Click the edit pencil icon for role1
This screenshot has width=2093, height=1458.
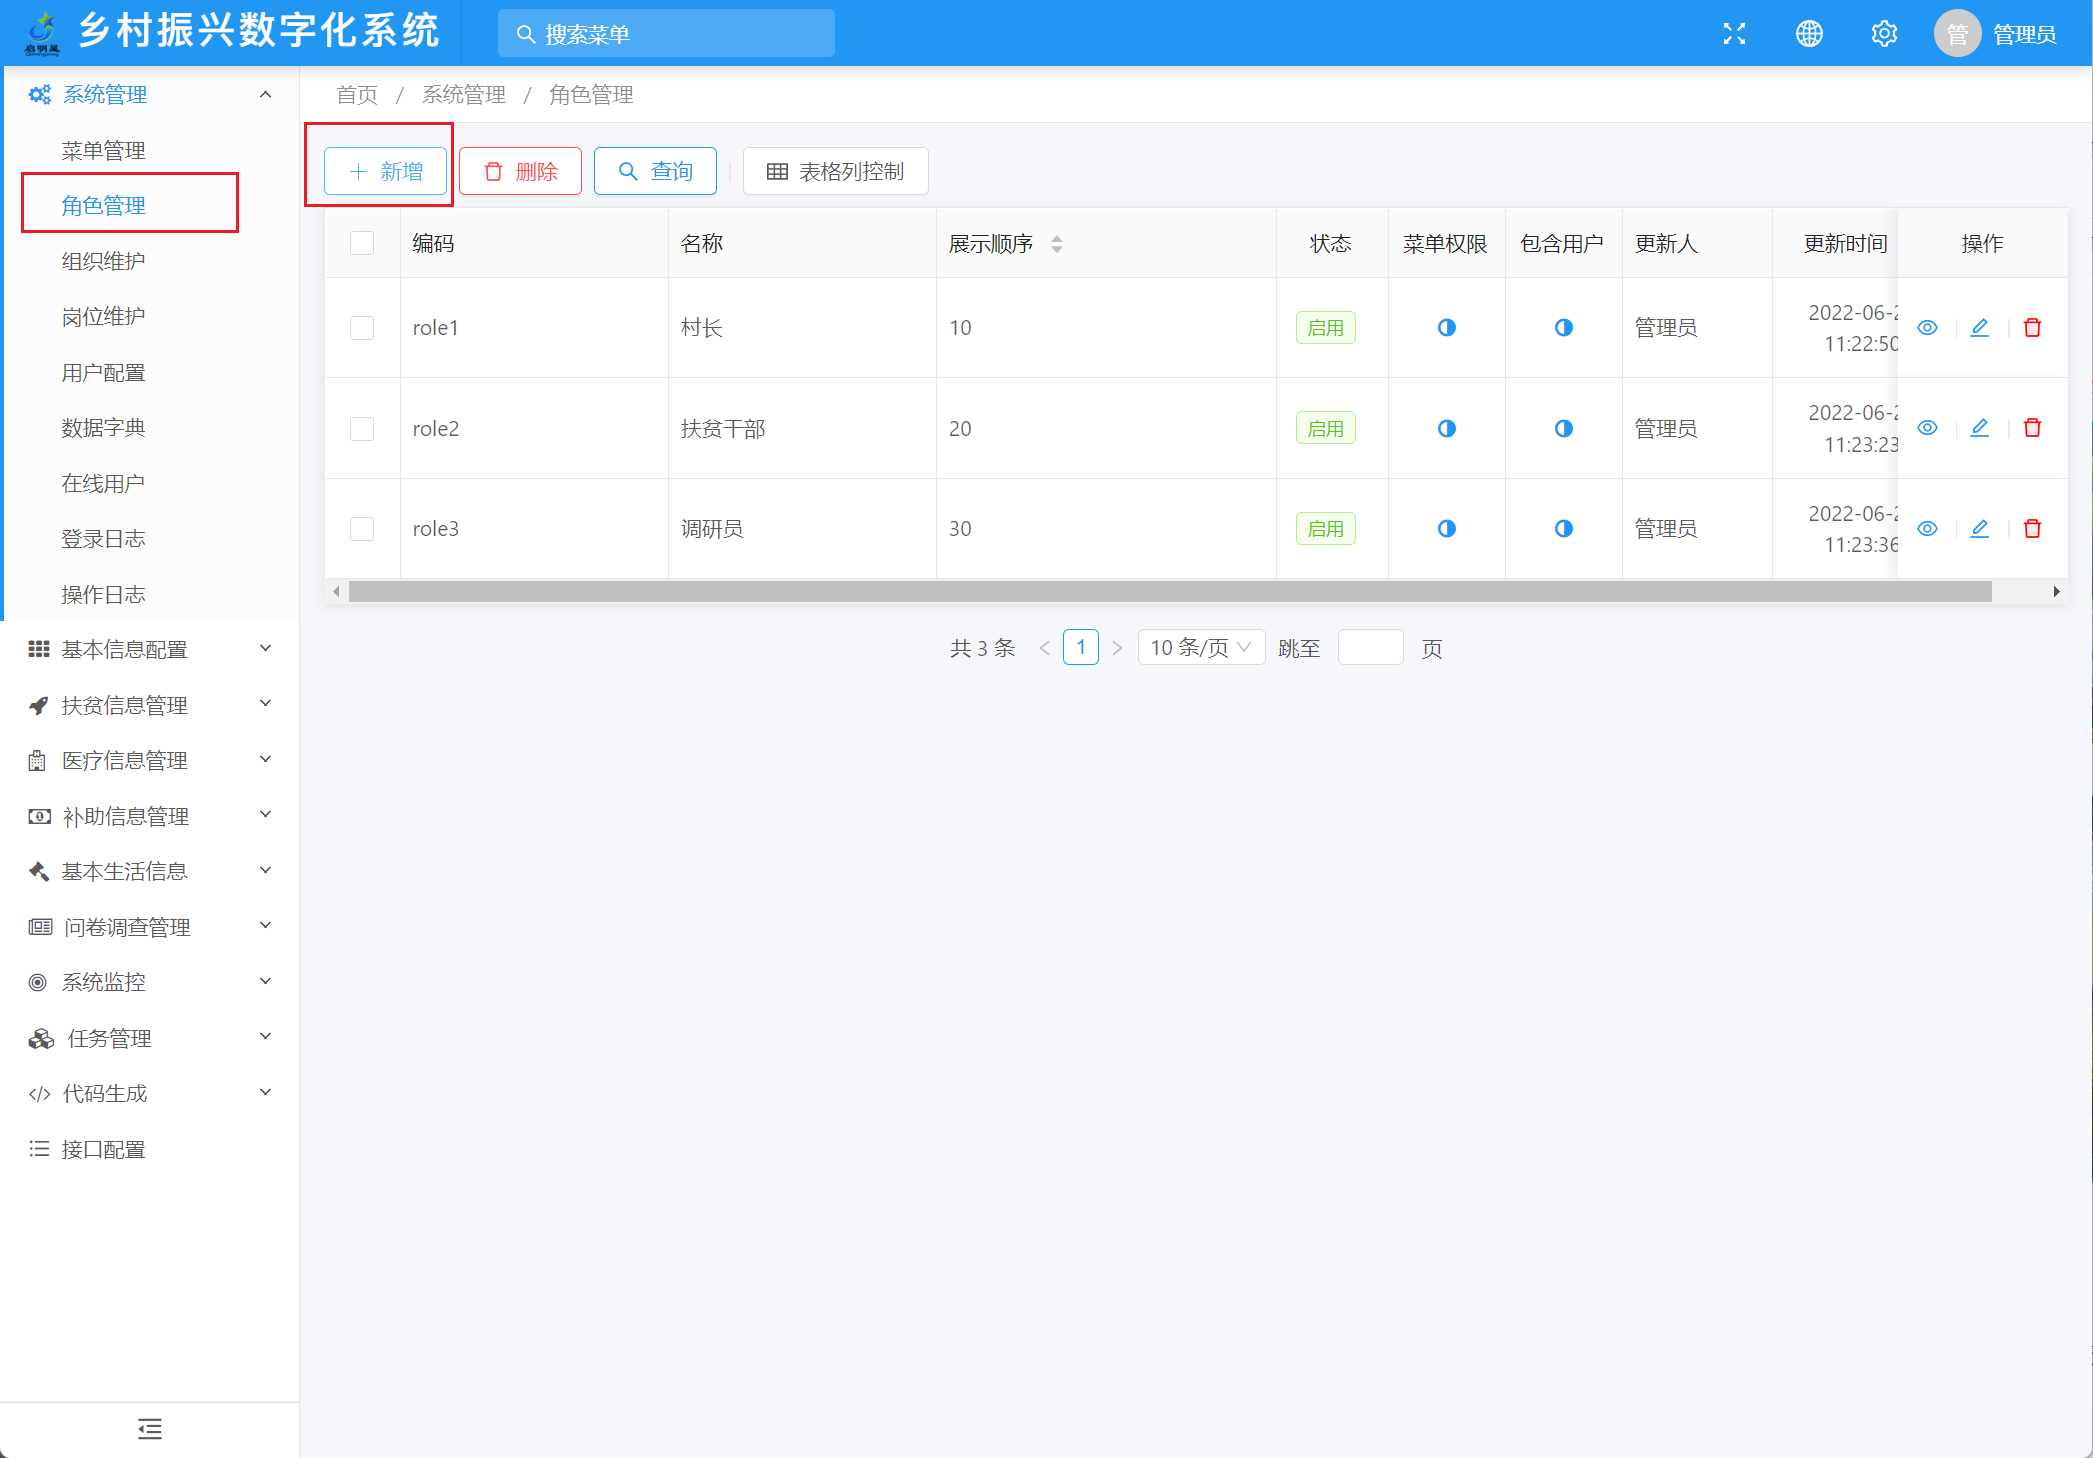1979,328
